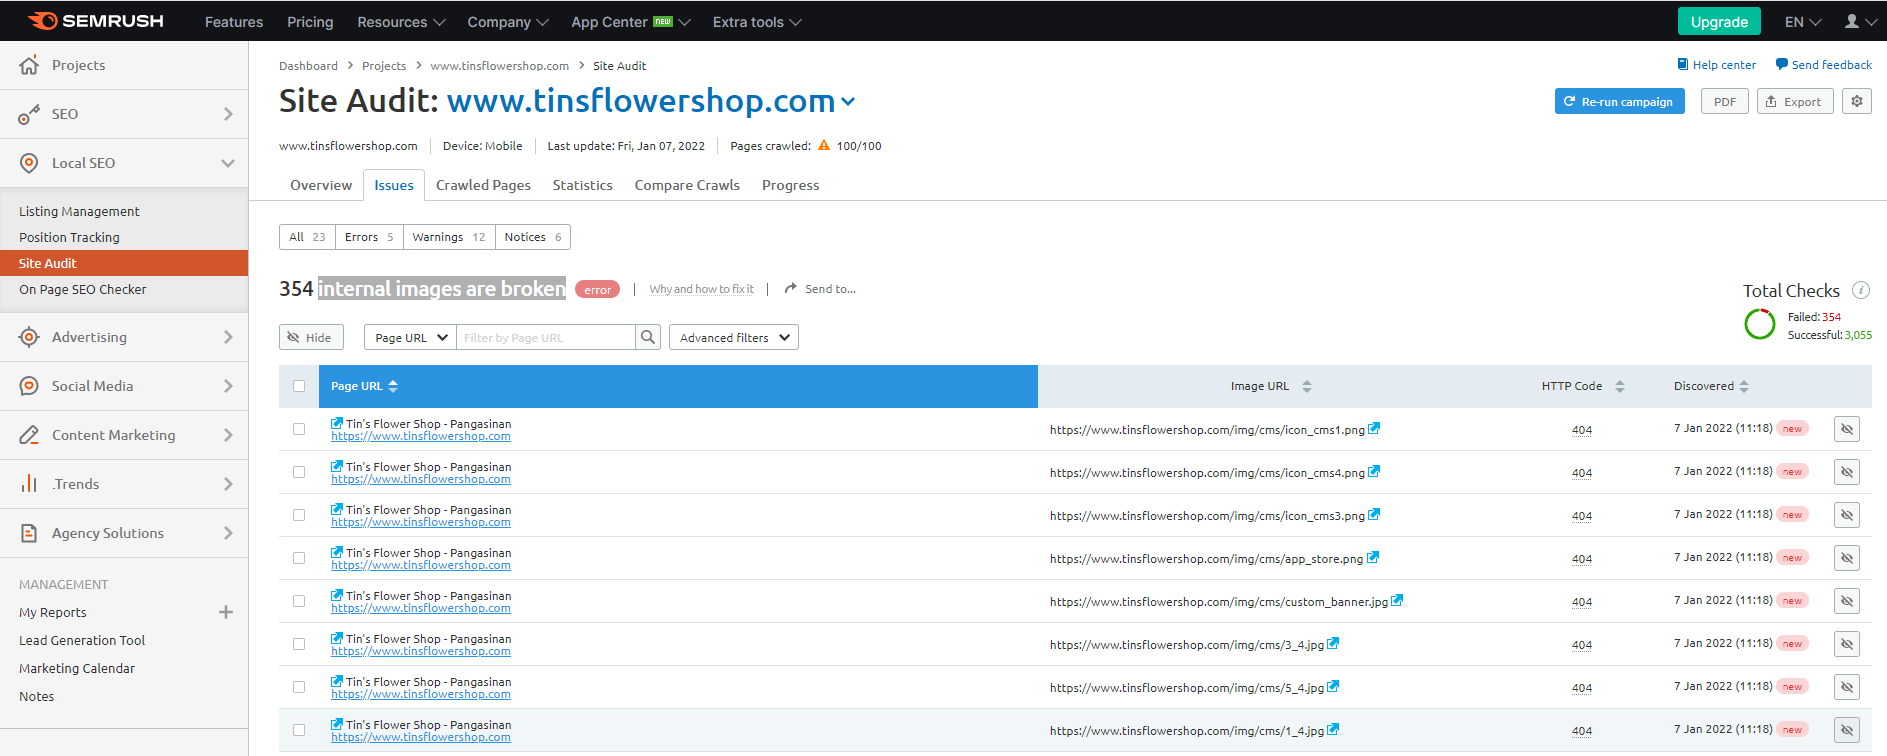
Task: Open Total Checks info icon
Action: tap(1861, 290)
